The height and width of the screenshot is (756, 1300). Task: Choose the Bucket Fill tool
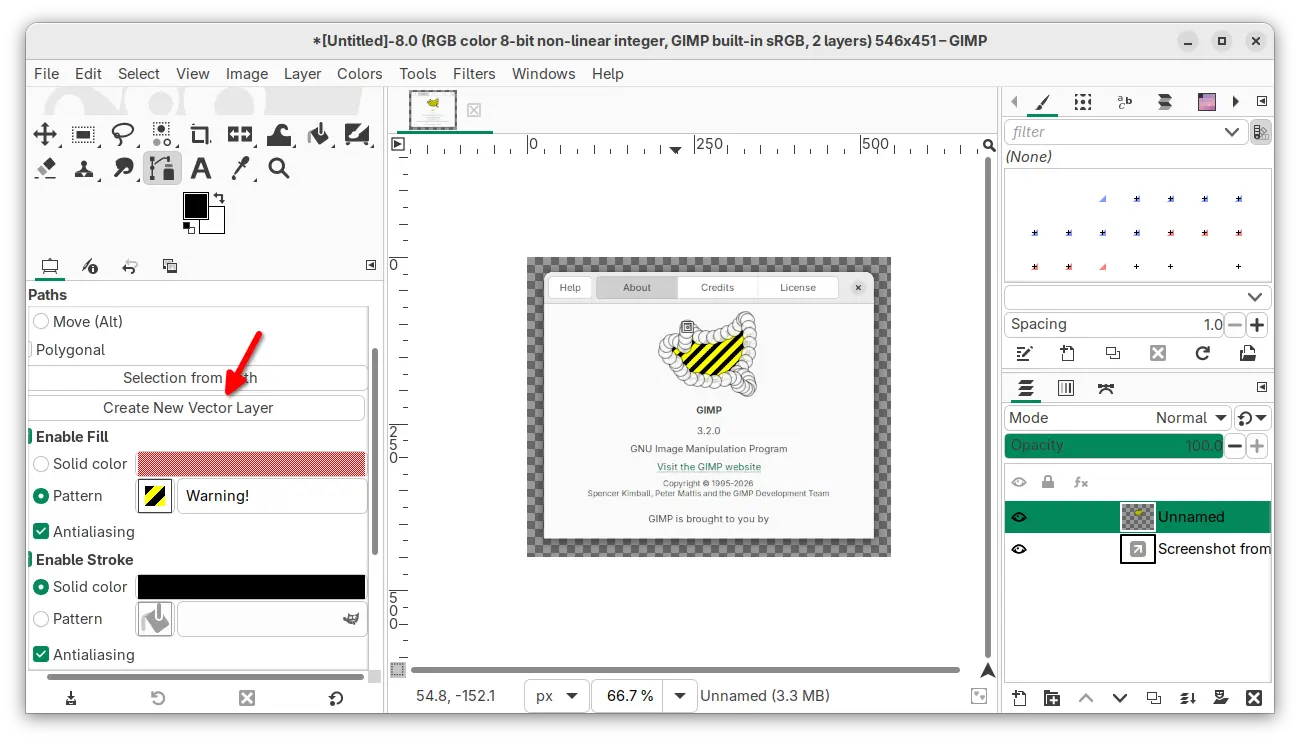point(318,135)
